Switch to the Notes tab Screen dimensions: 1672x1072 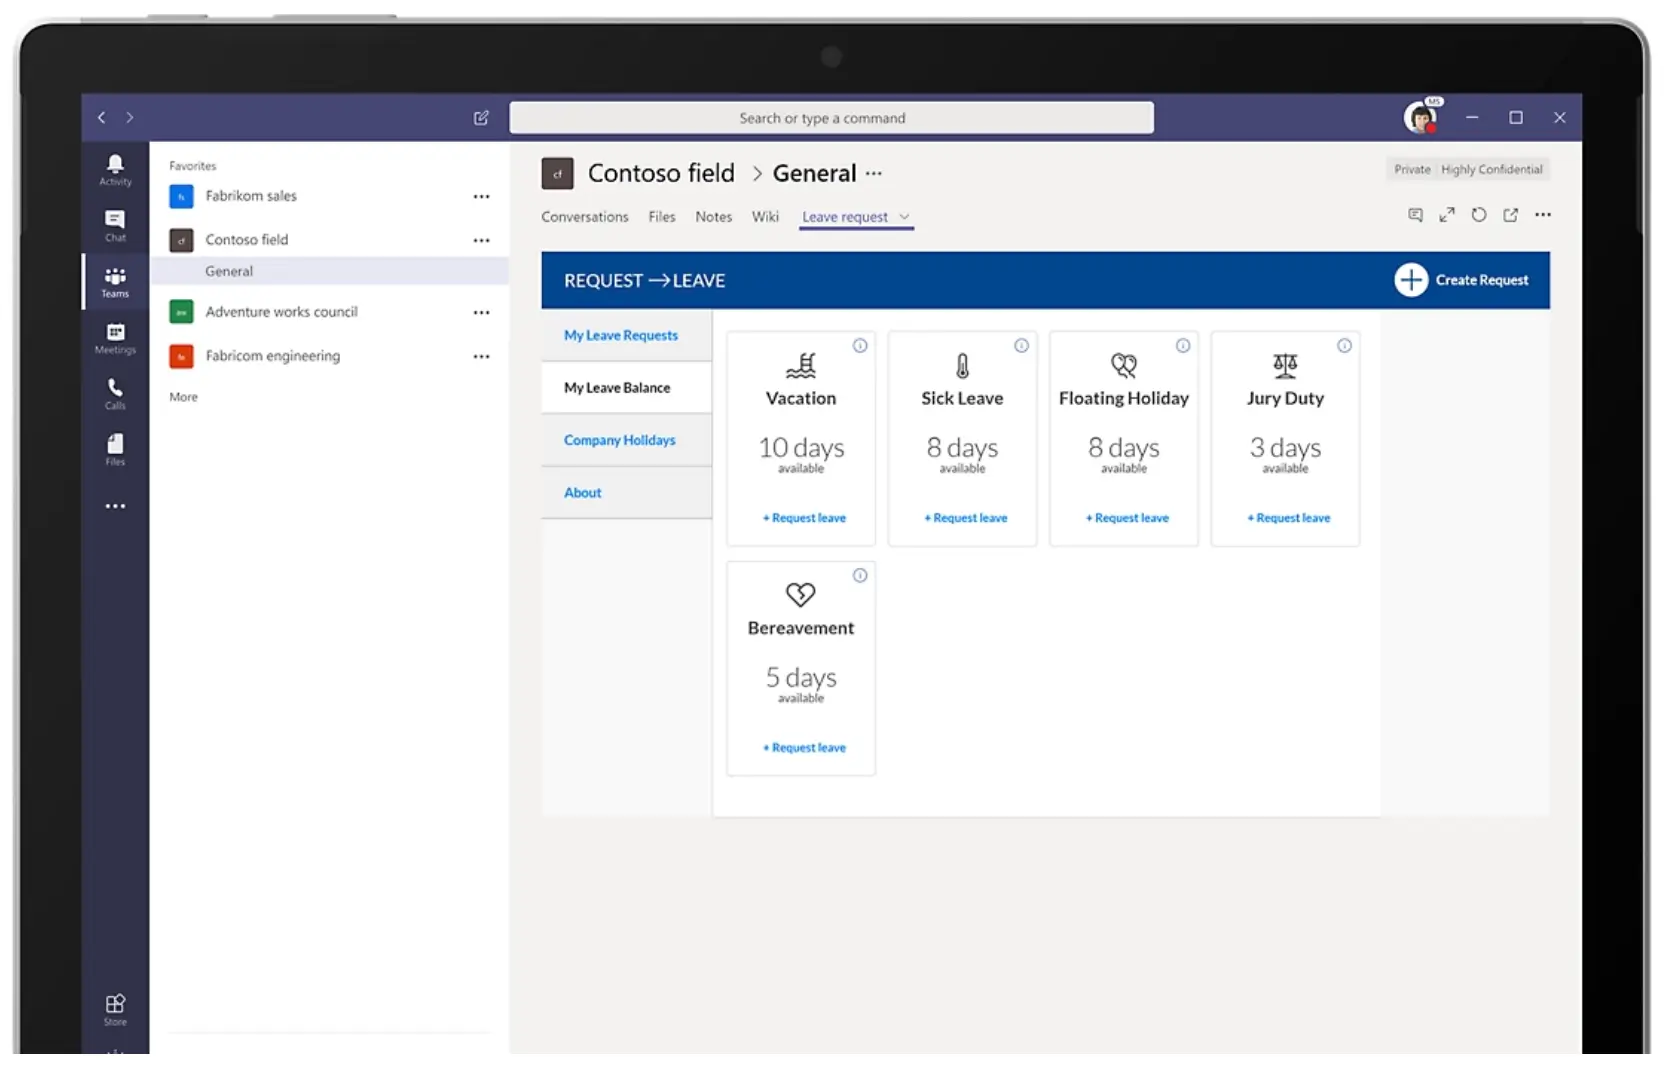coord(714,217)
